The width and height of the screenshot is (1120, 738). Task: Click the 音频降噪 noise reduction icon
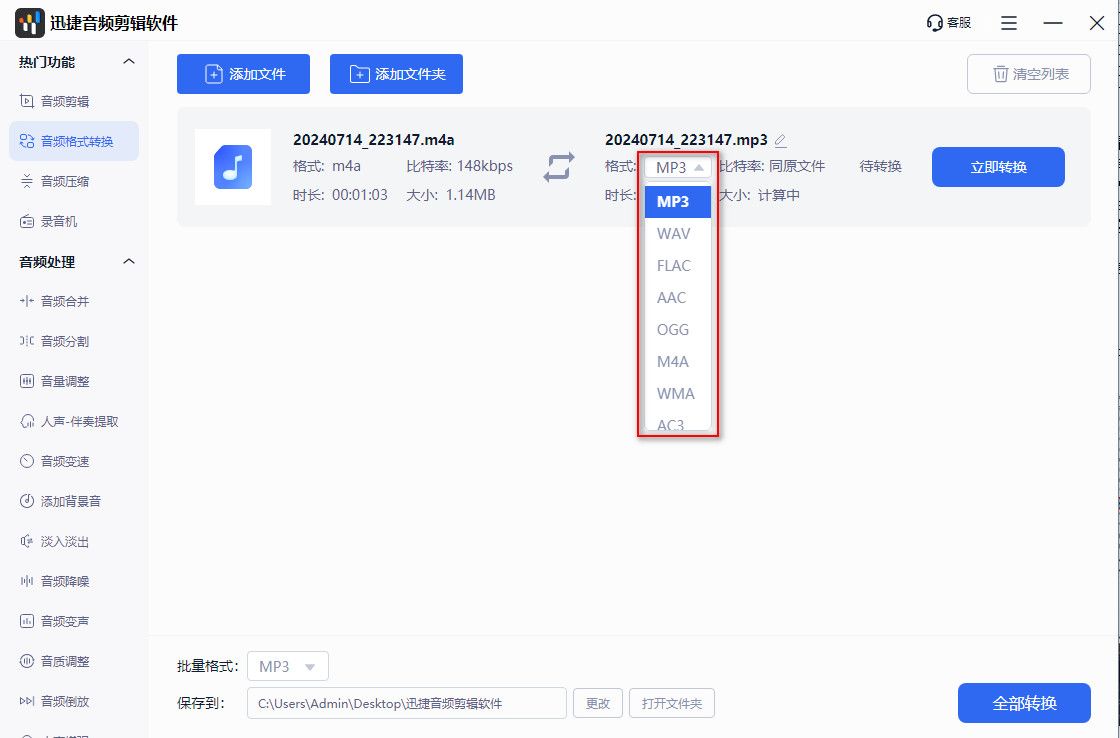26,582
